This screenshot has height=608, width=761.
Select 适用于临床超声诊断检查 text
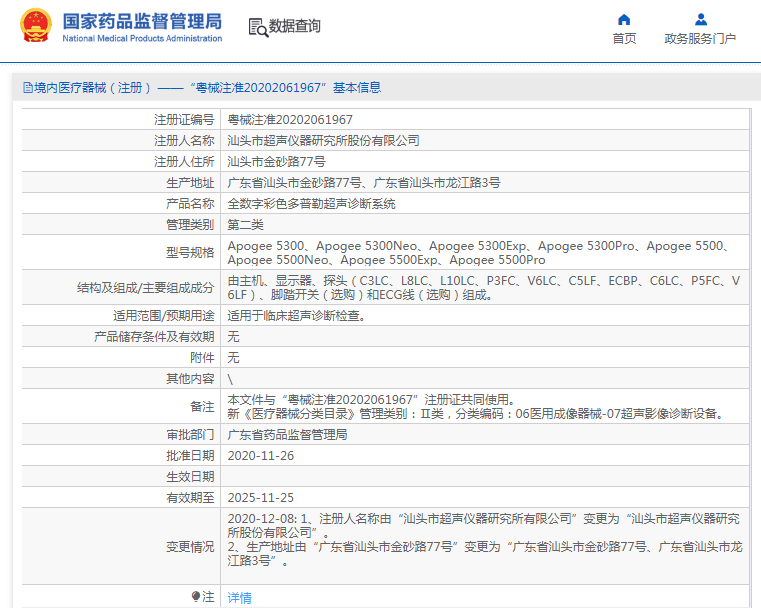point(297,315)
